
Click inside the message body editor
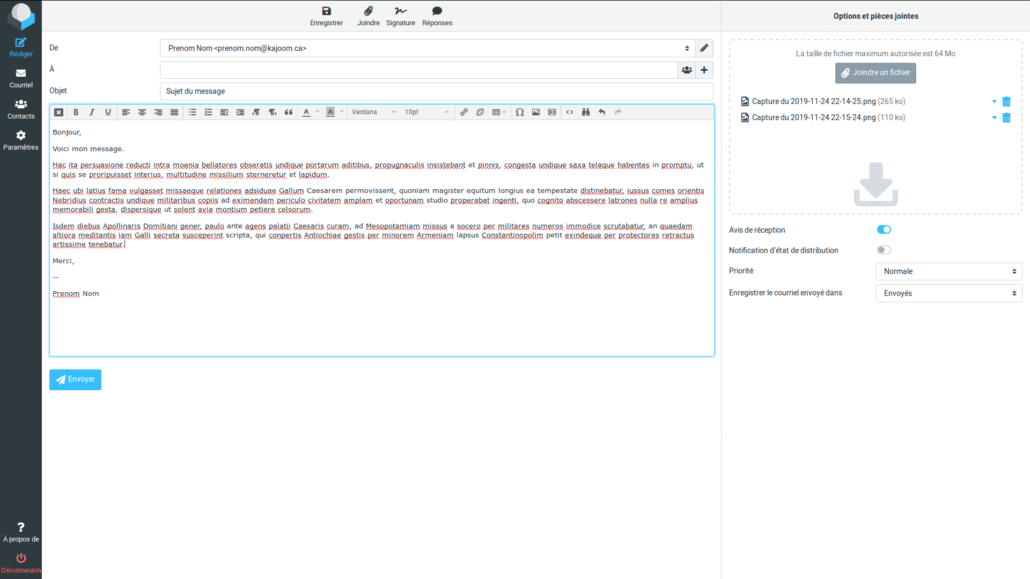click(382, 238)
